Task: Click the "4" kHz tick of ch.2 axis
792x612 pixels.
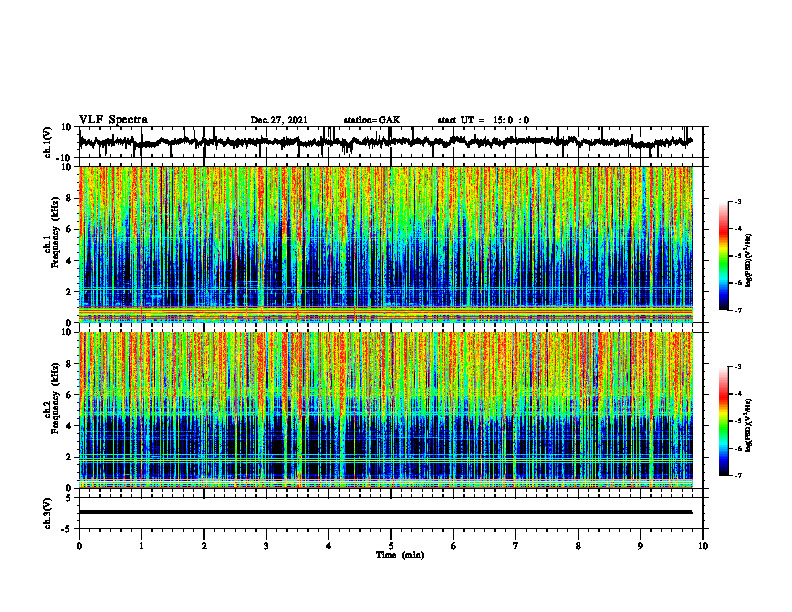Action: (x=70, y=426)
